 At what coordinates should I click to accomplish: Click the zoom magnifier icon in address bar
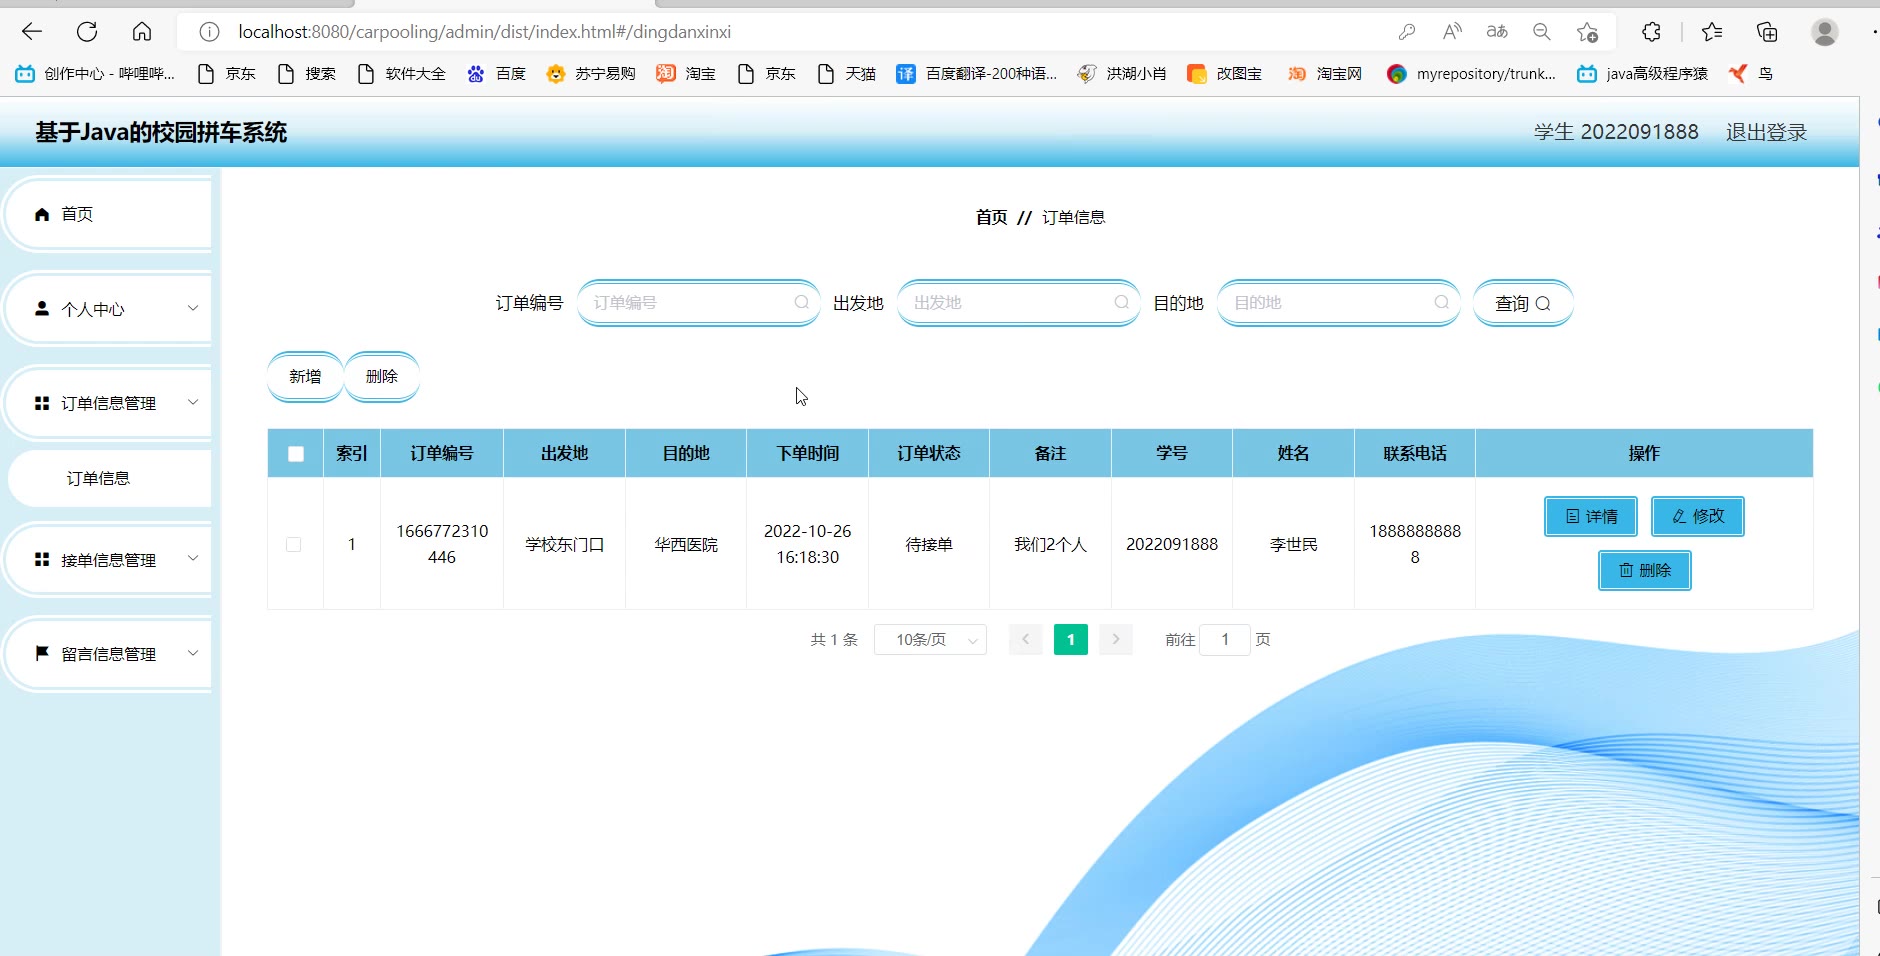point(1541,32)
